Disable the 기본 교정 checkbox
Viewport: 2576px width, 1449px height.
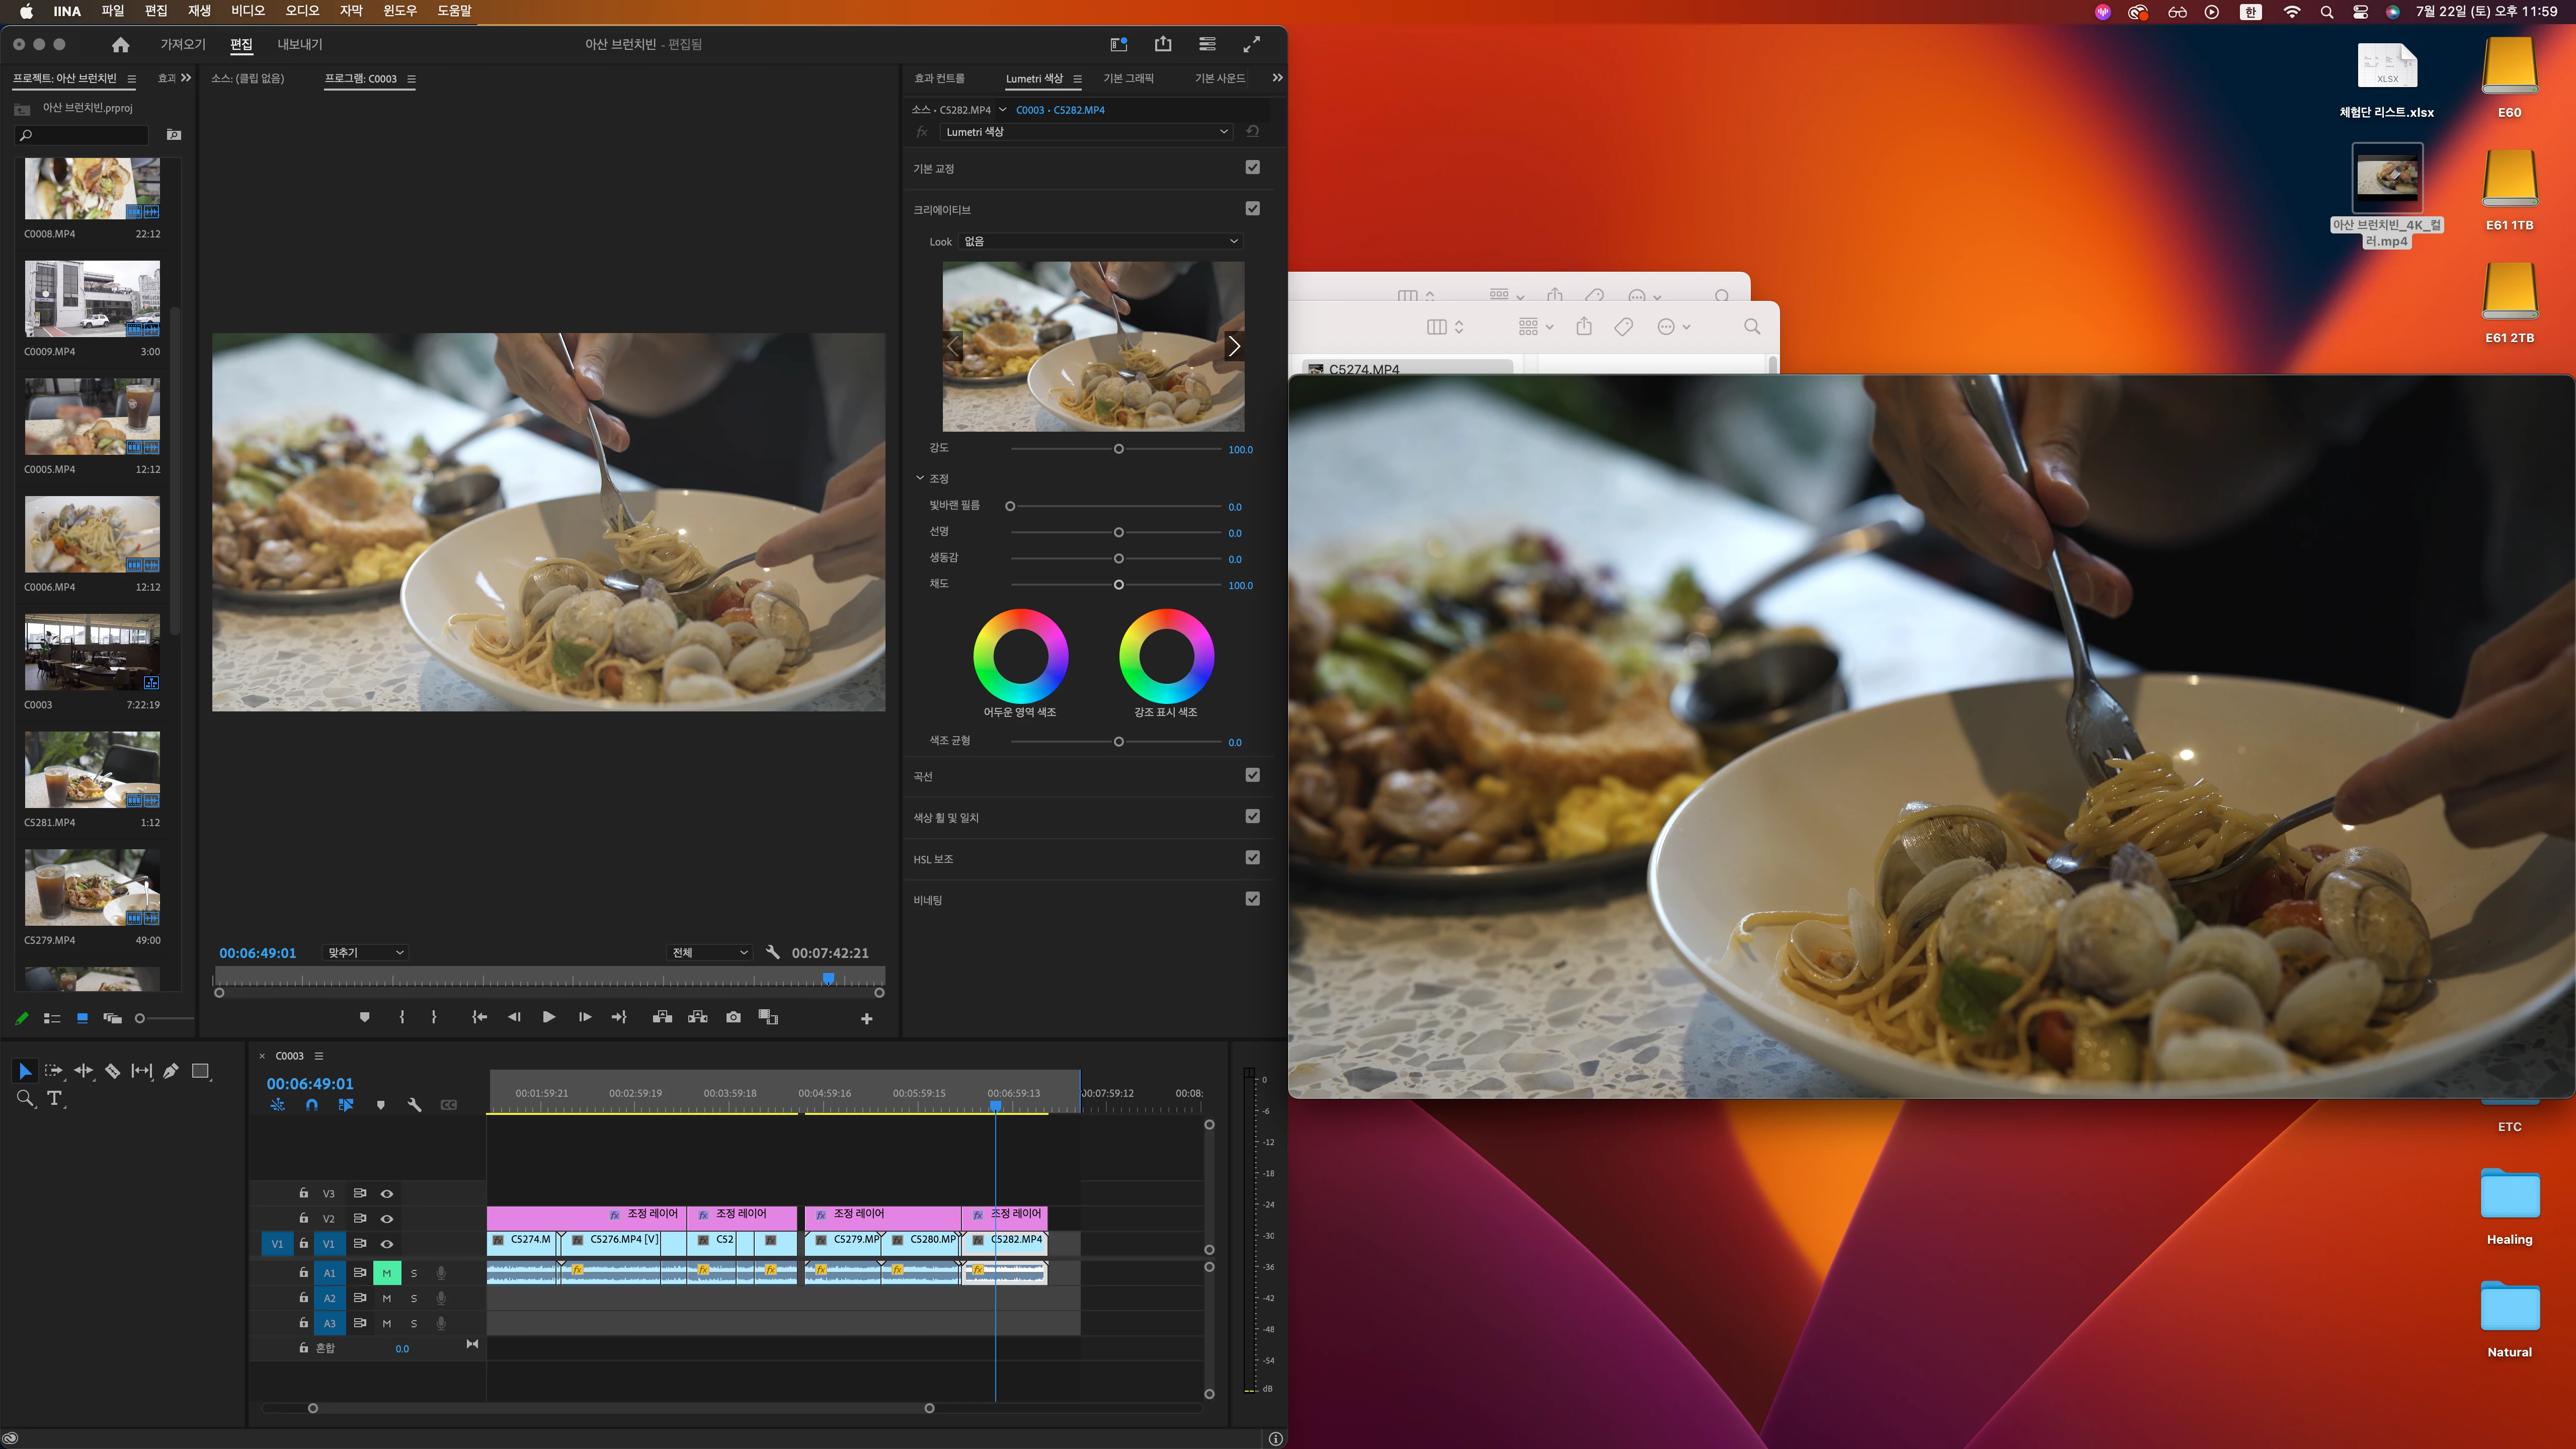(x=1252, y=167)
